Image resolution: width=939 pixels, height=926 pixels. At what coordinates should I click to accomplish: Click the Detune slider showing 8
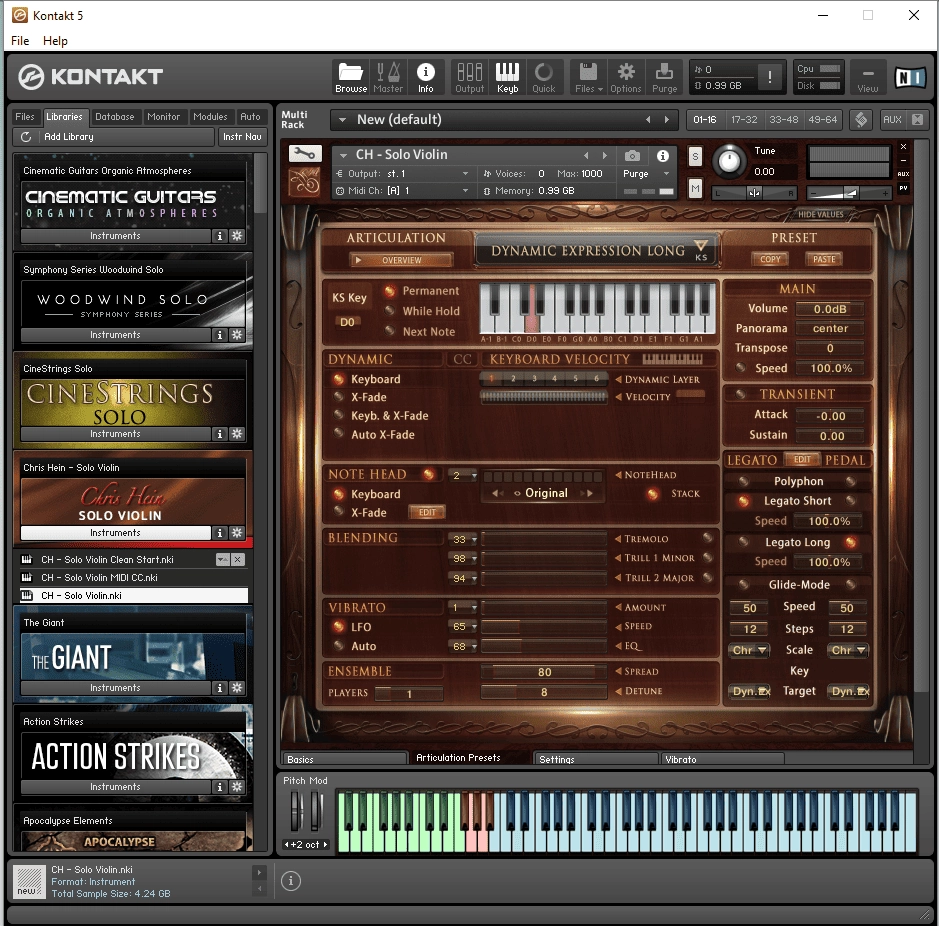(544, 692)
